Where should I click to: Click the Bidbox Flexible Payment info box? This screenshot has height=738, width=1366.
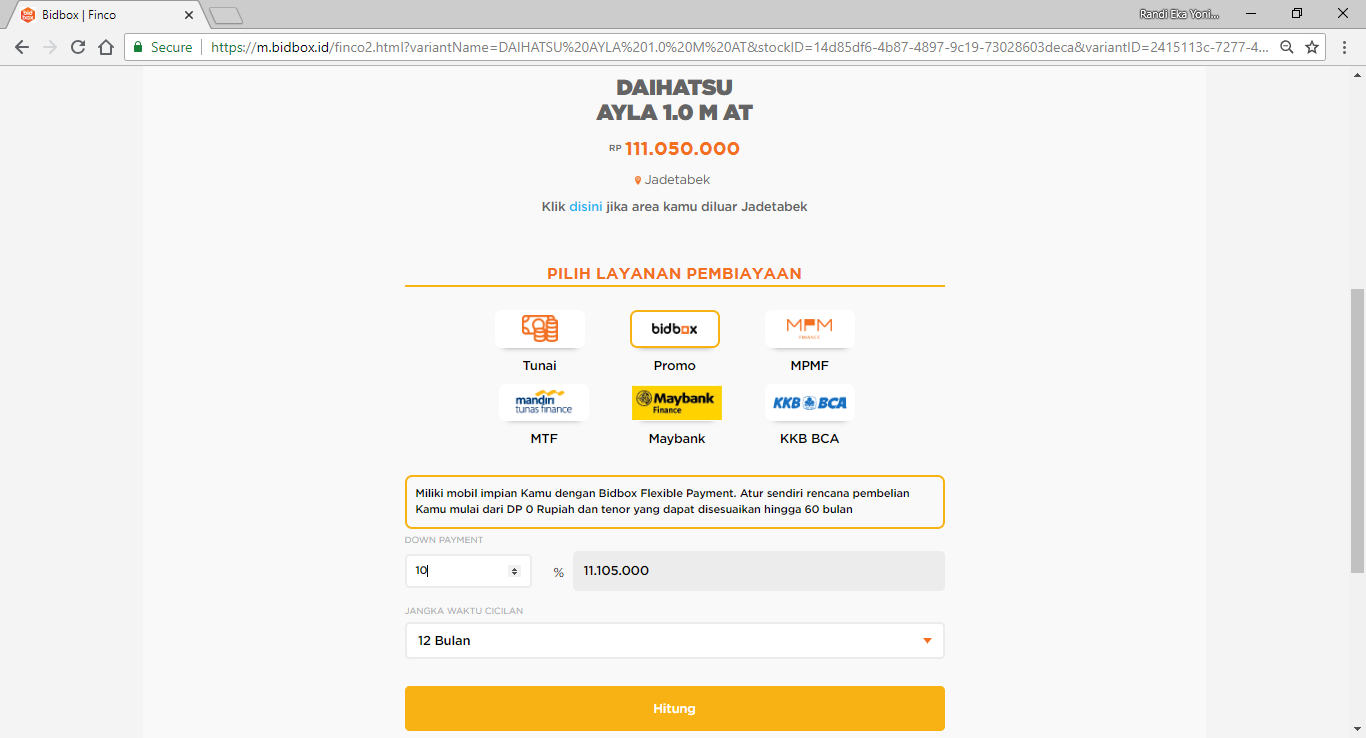(x=675, y=502)
